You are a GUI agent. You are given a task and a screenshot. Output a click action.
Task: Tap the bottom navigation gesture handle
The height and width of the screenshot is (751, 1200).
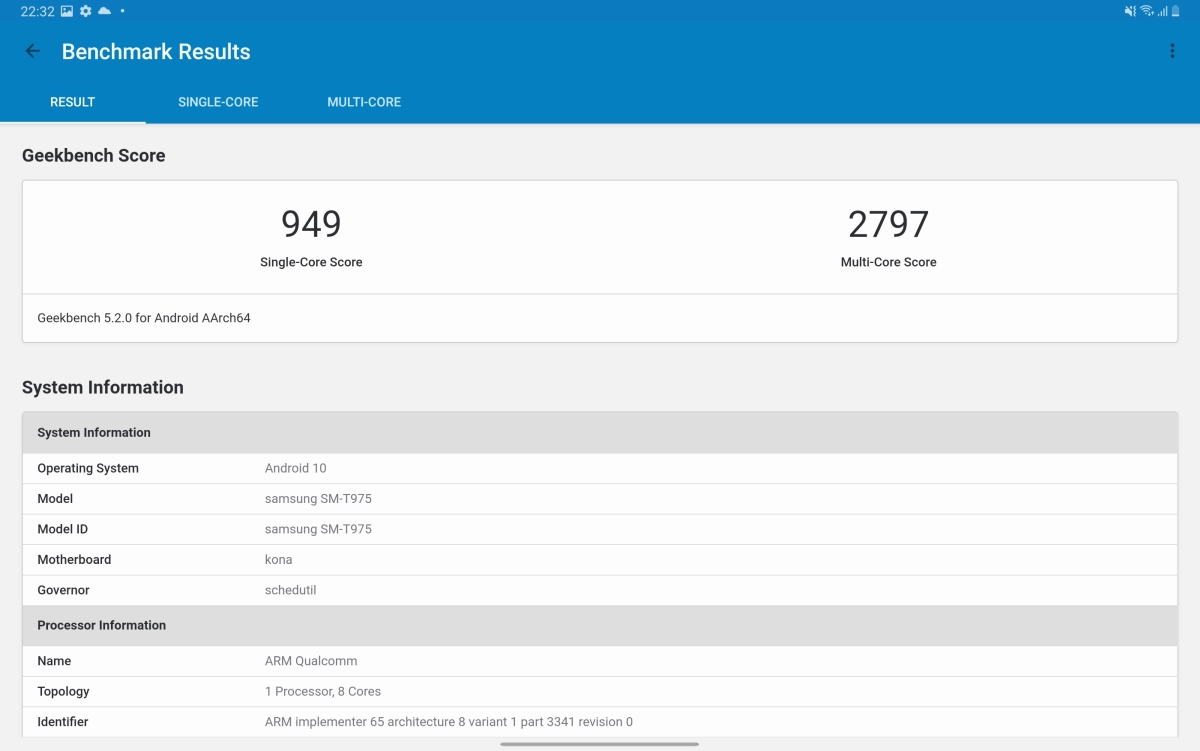(x=600, y=744)
